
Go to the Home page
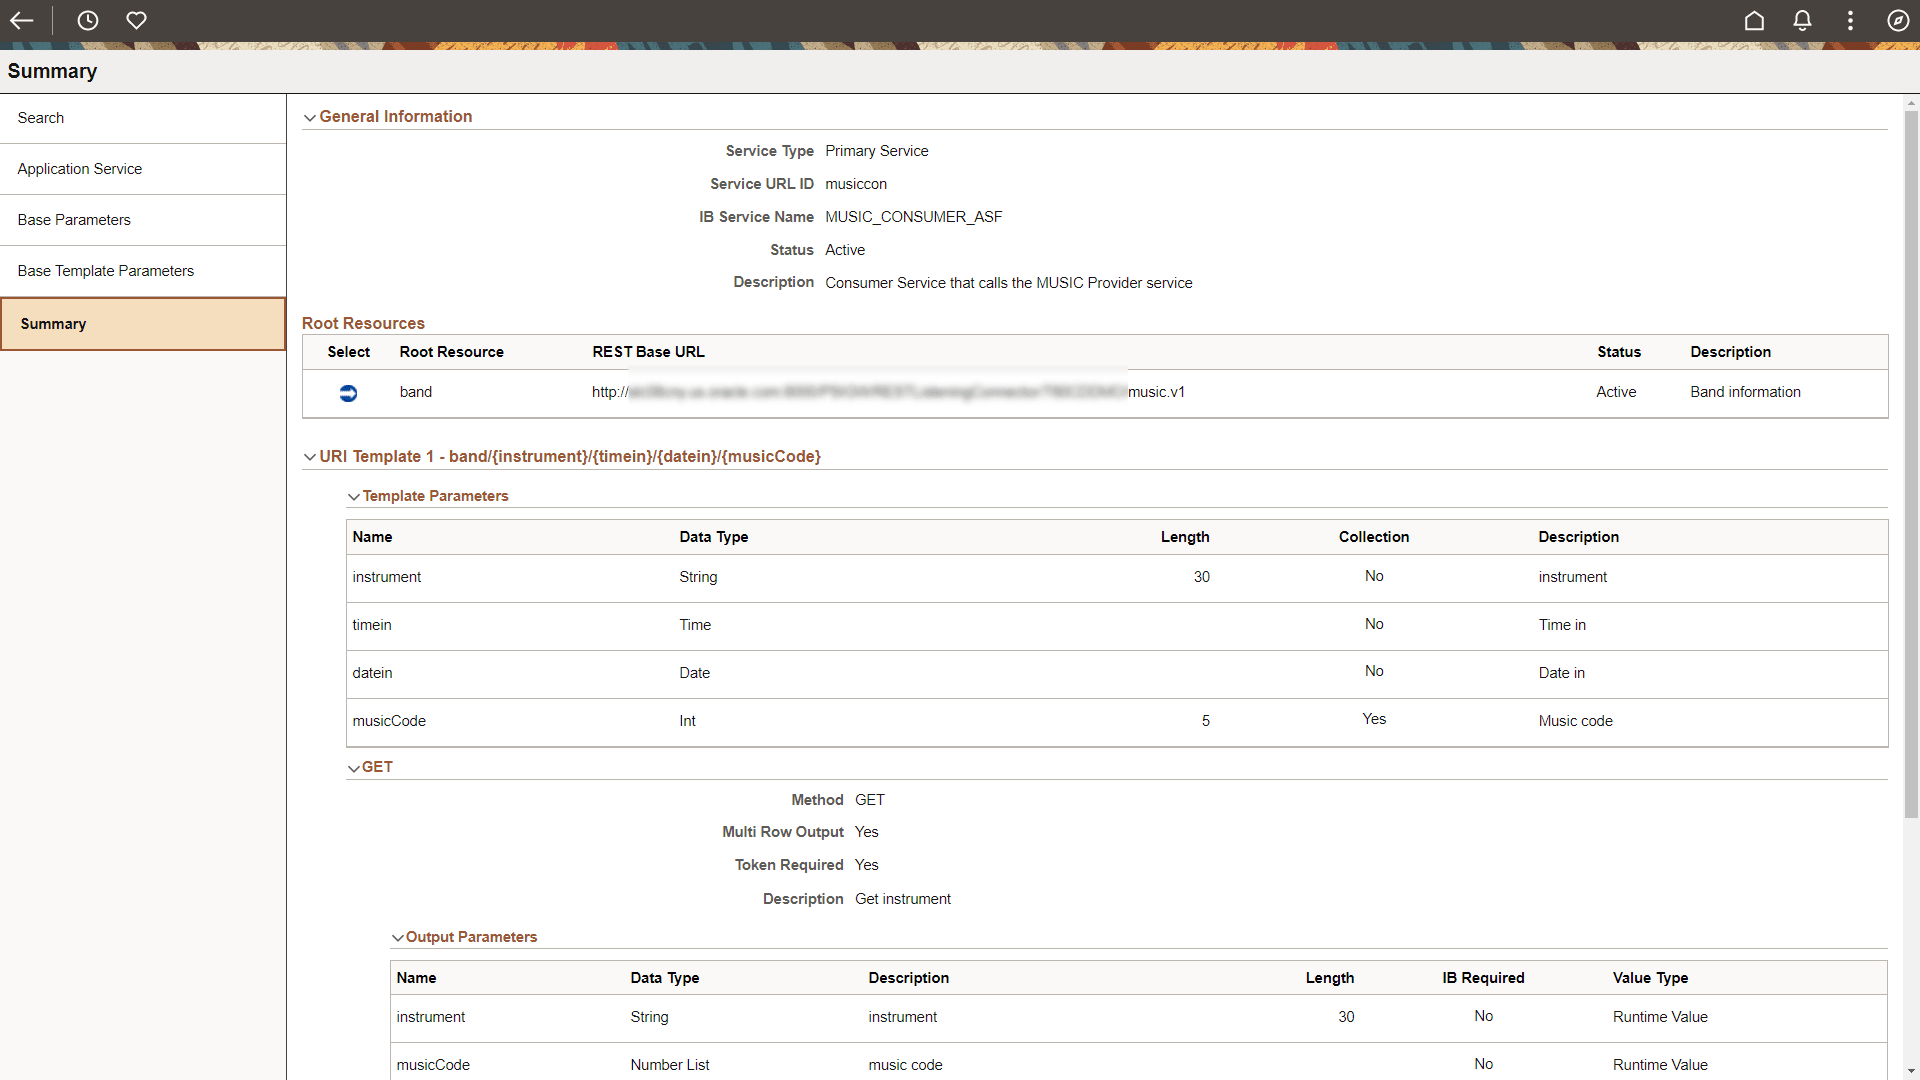pos(1754,20)
